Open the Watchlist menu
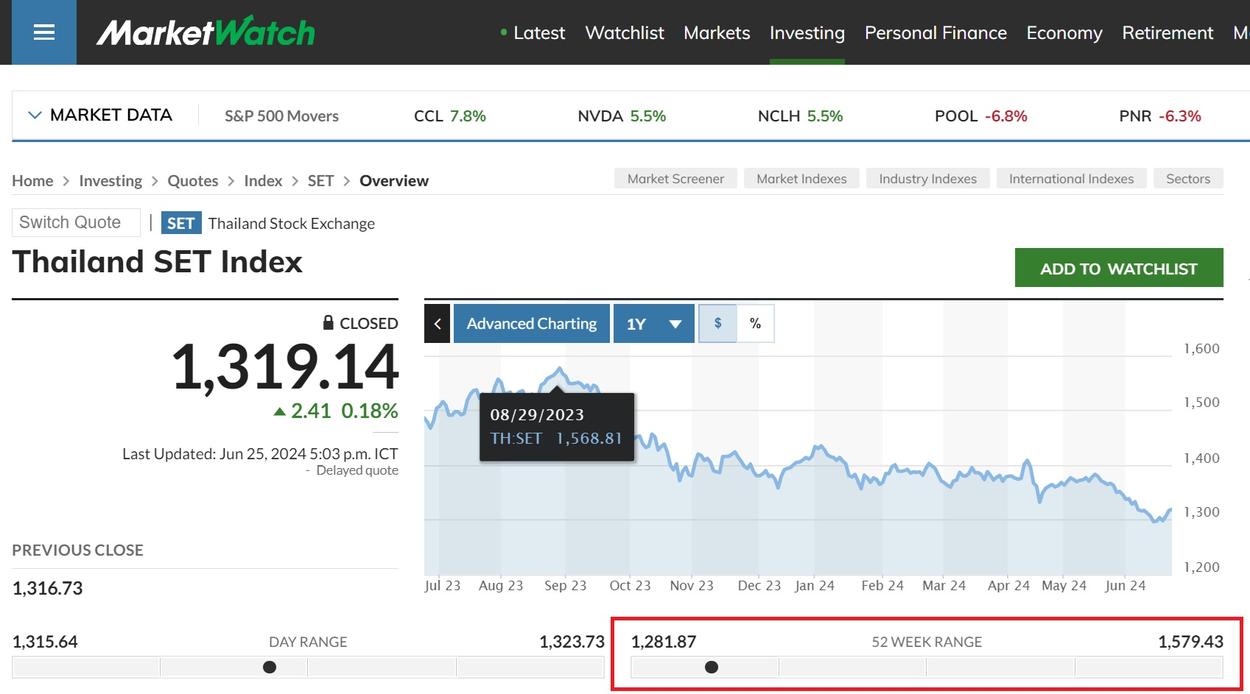This screenshot has width=1250, height=694. click(x=624, y=33)
